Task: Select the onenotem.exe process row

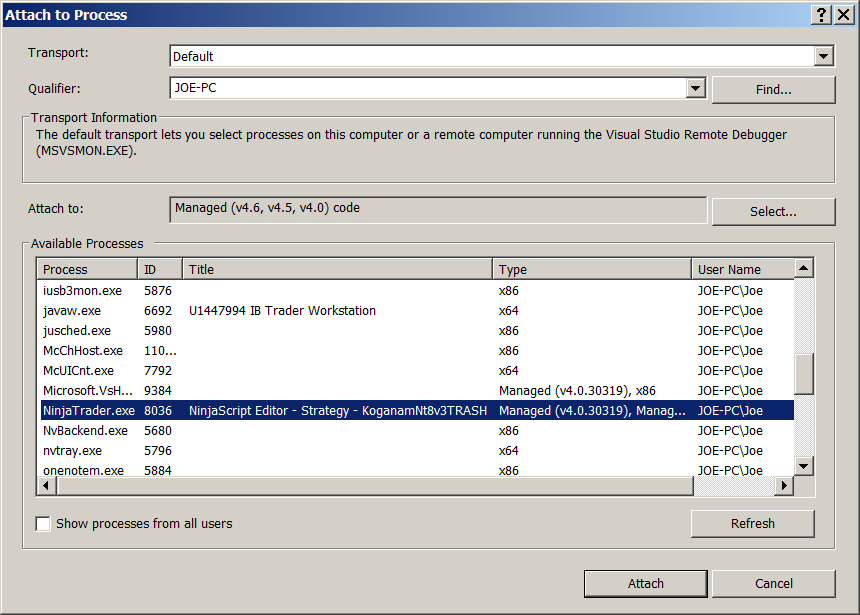Action: (417, 470)
